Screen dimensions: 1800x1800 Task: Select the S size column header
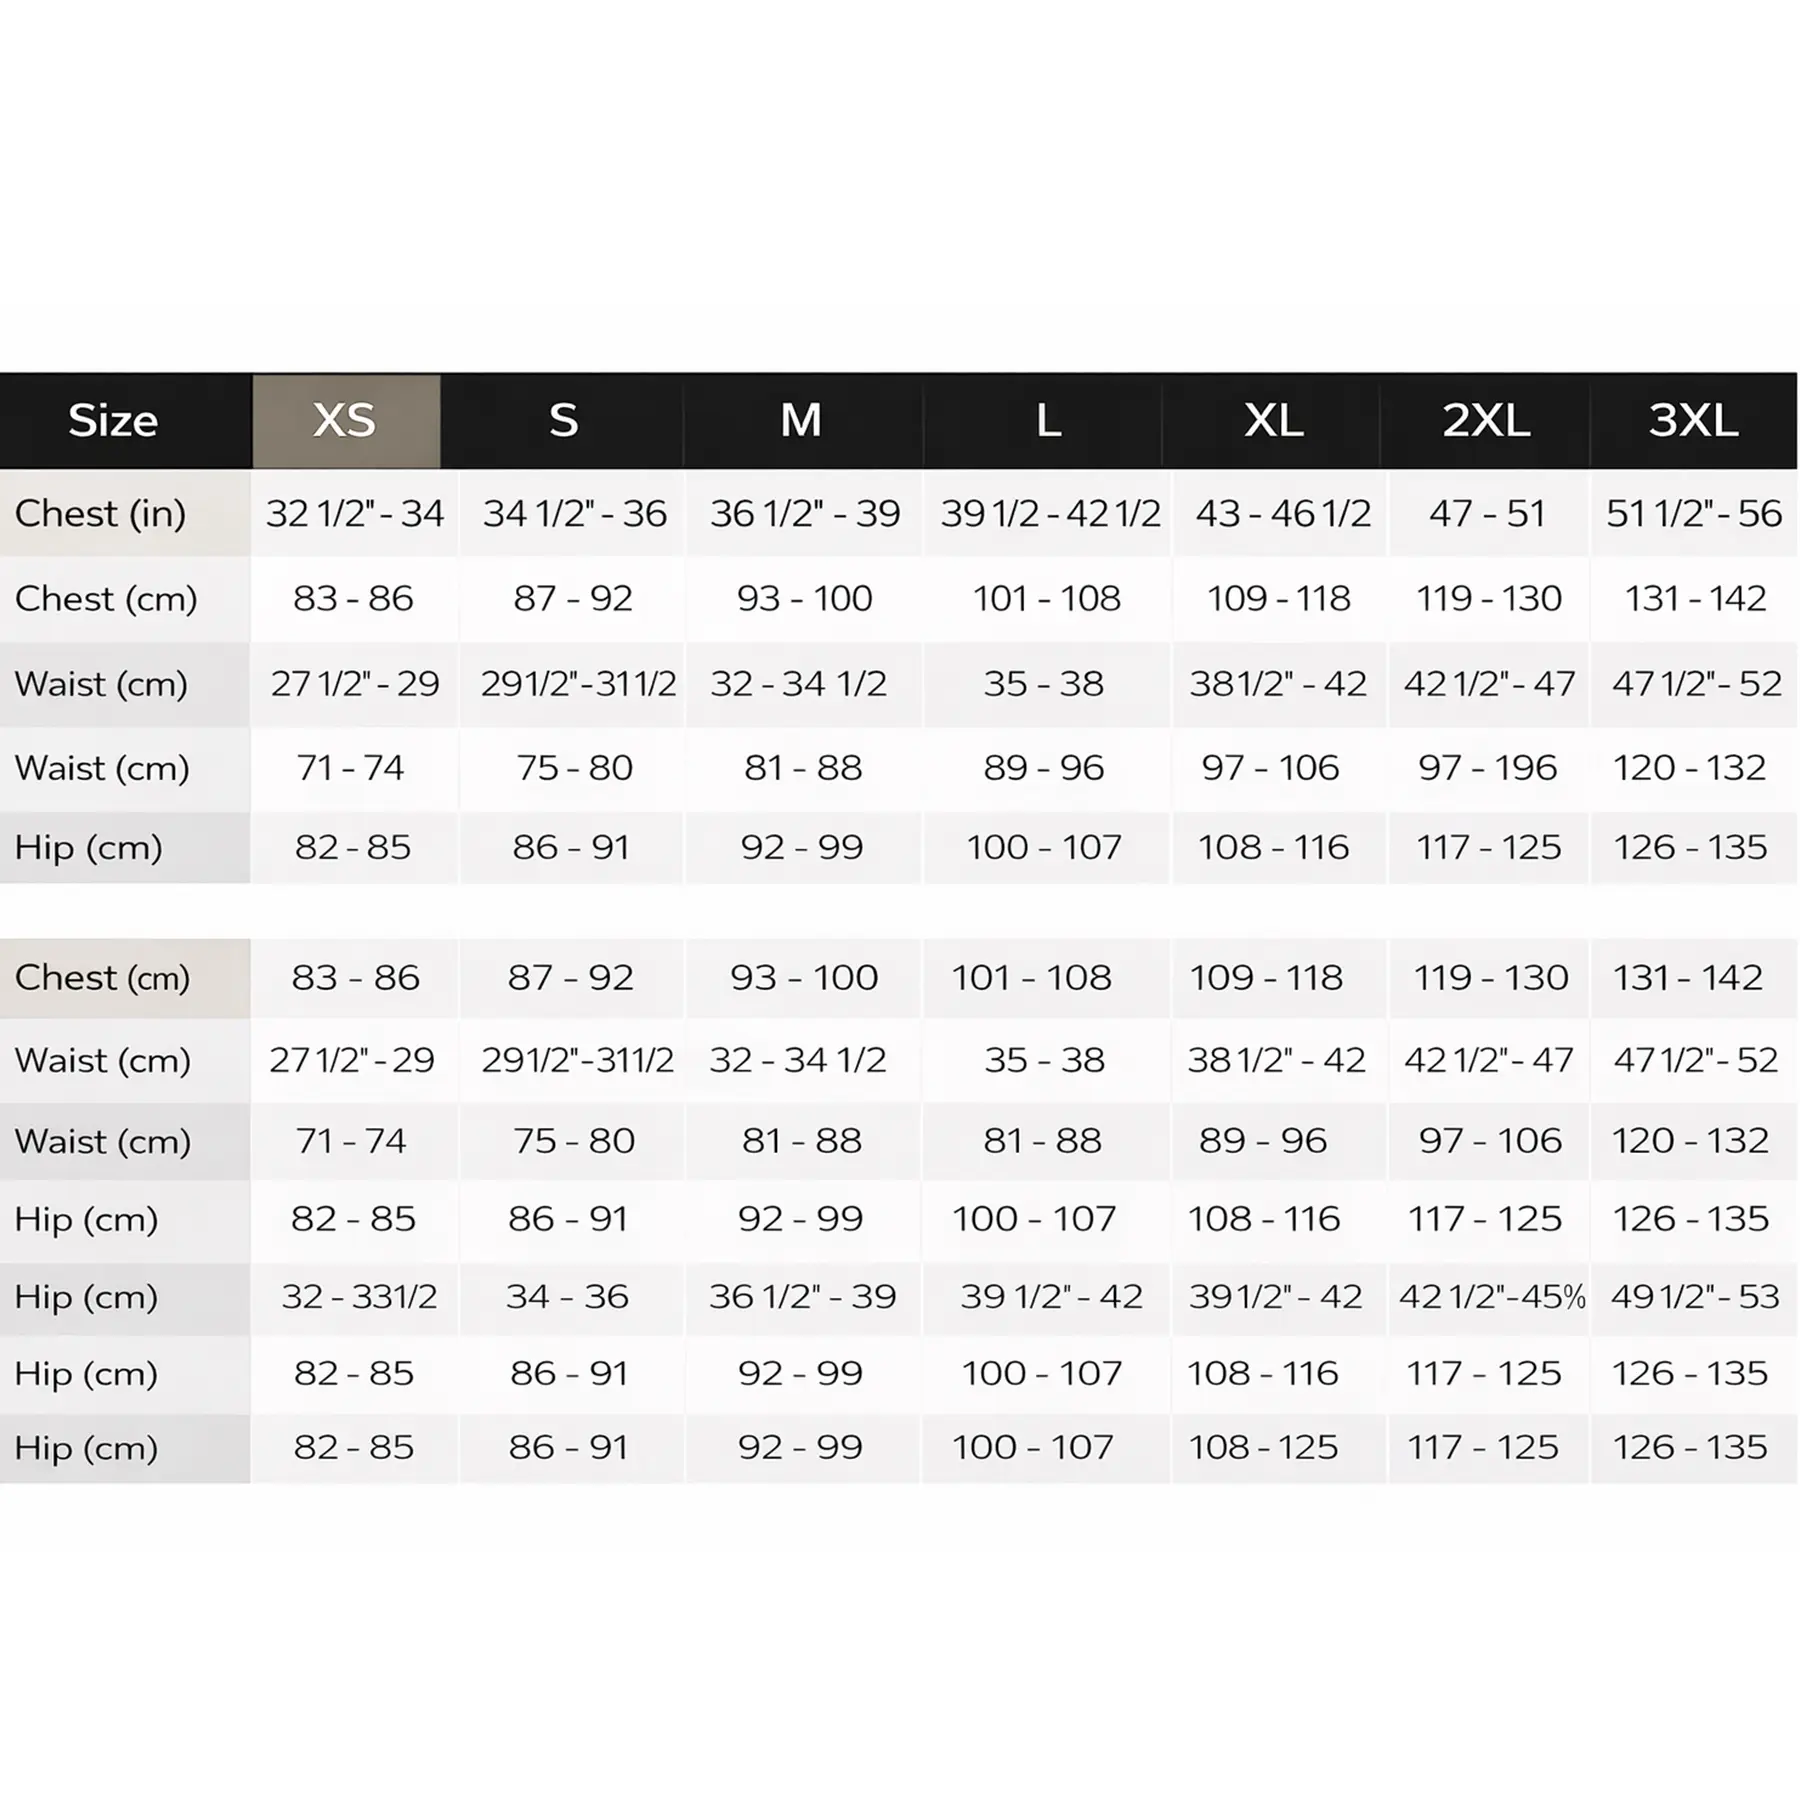563,421
